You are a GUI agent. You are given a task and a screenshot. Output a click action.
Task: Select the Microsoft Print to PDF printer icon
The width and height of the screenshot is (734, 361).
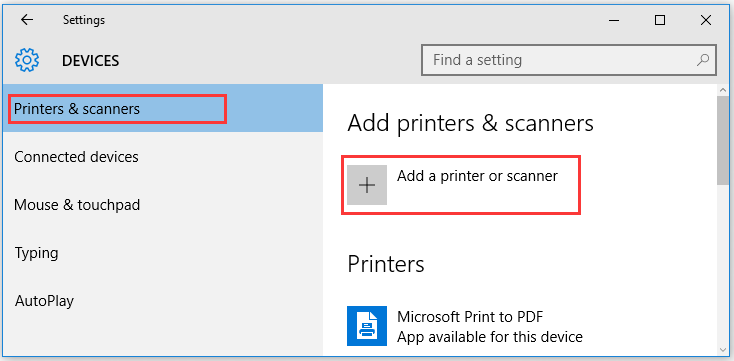tap(367, 326)
